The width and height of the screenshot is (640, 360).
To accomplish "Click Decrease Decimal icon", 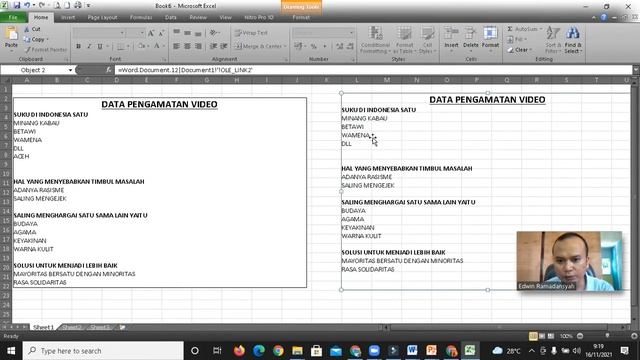I will [x=350, y=47].
